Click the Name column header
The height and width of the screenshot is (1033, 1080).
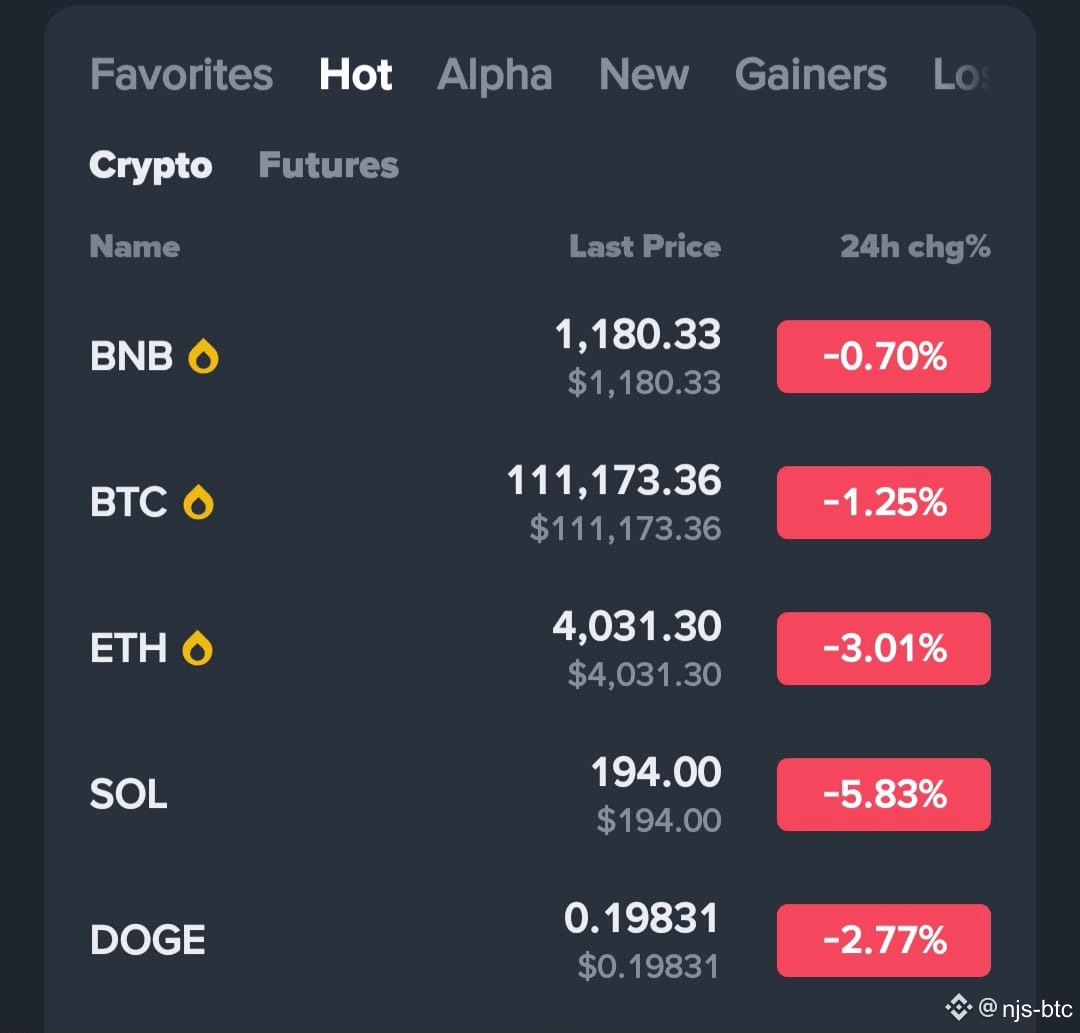click(x=135, y=246)
